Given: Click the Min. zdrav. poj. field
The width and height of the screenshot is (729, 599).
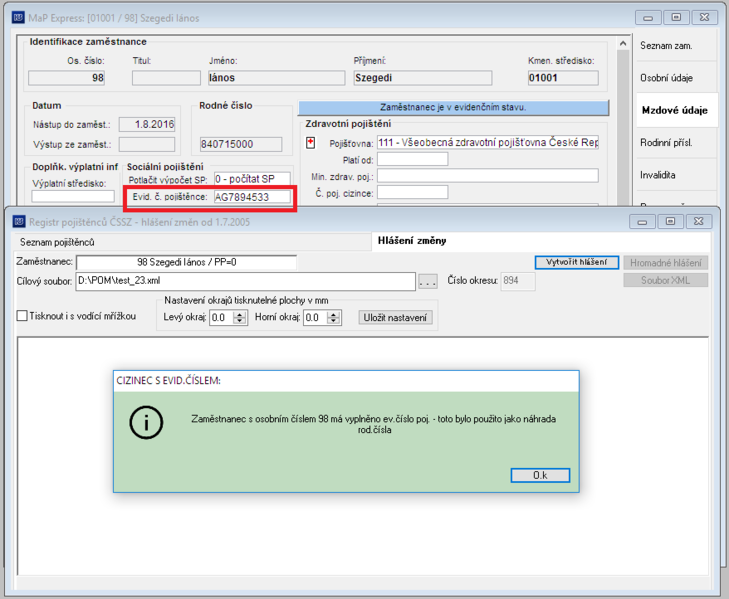Looking at the screenshot, I should click(x=488, y=176).
